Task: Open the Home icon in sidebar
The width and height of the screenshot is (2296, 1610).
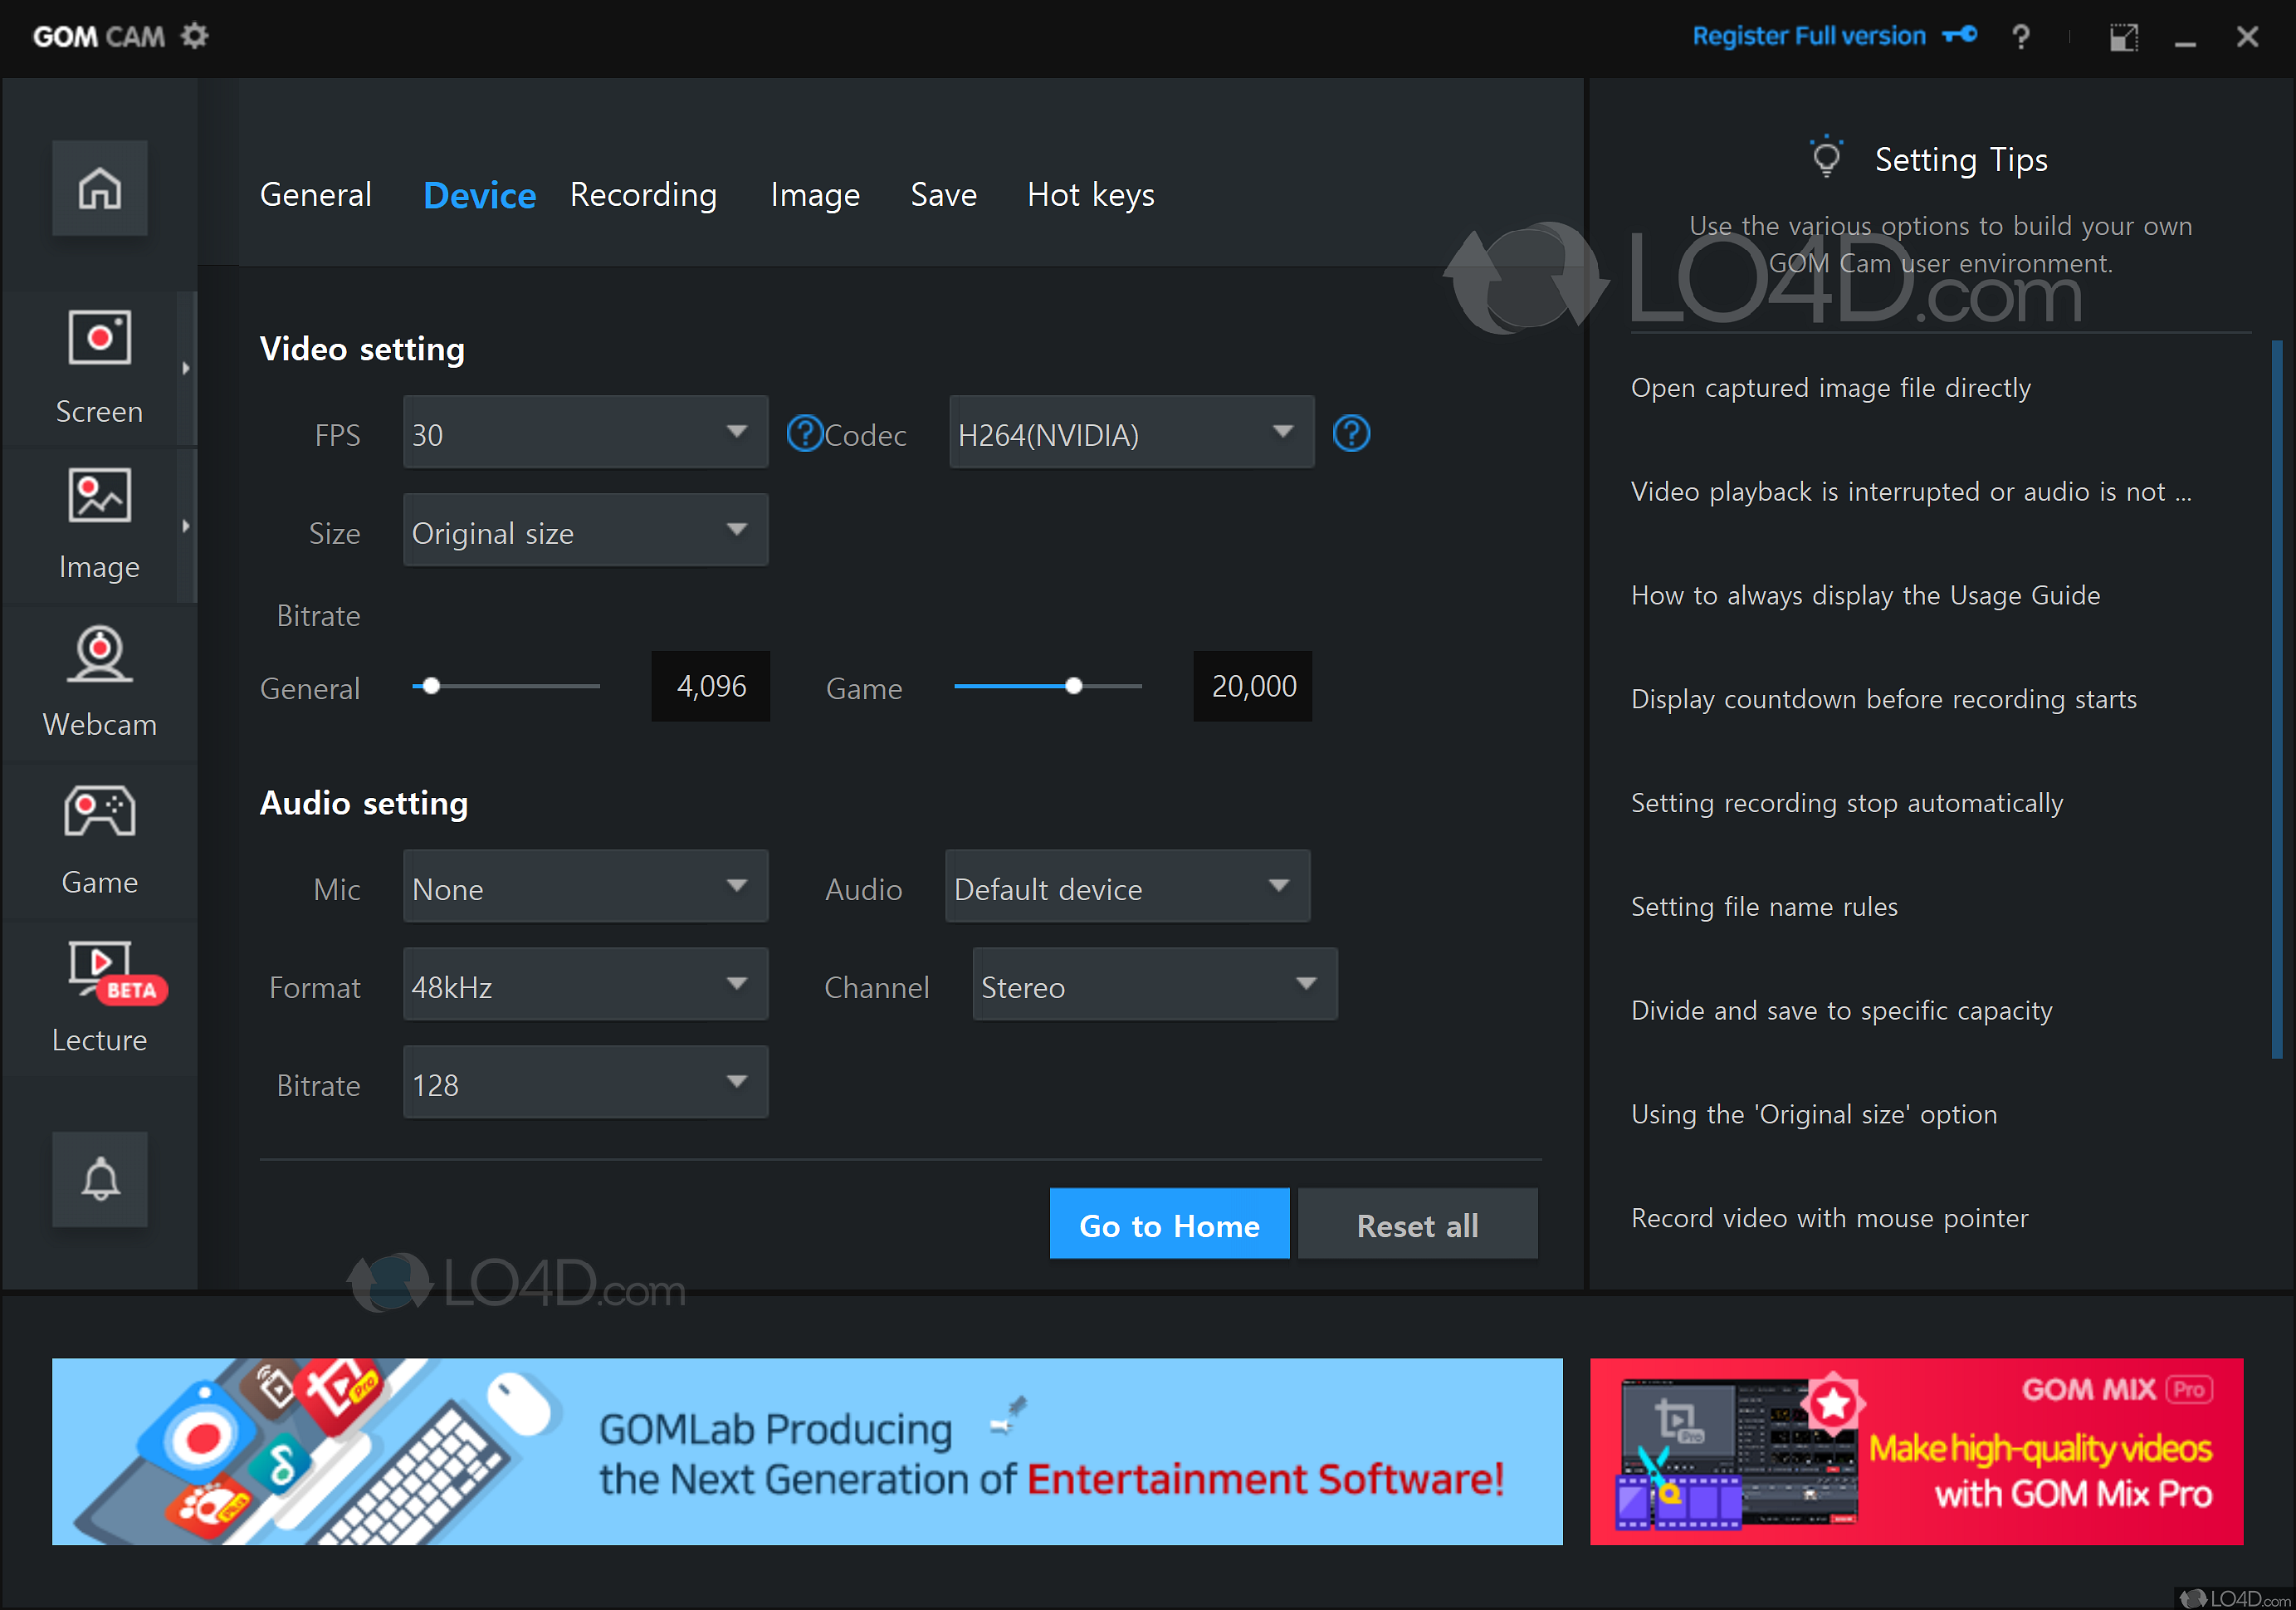Action: (x=100, y=188)
